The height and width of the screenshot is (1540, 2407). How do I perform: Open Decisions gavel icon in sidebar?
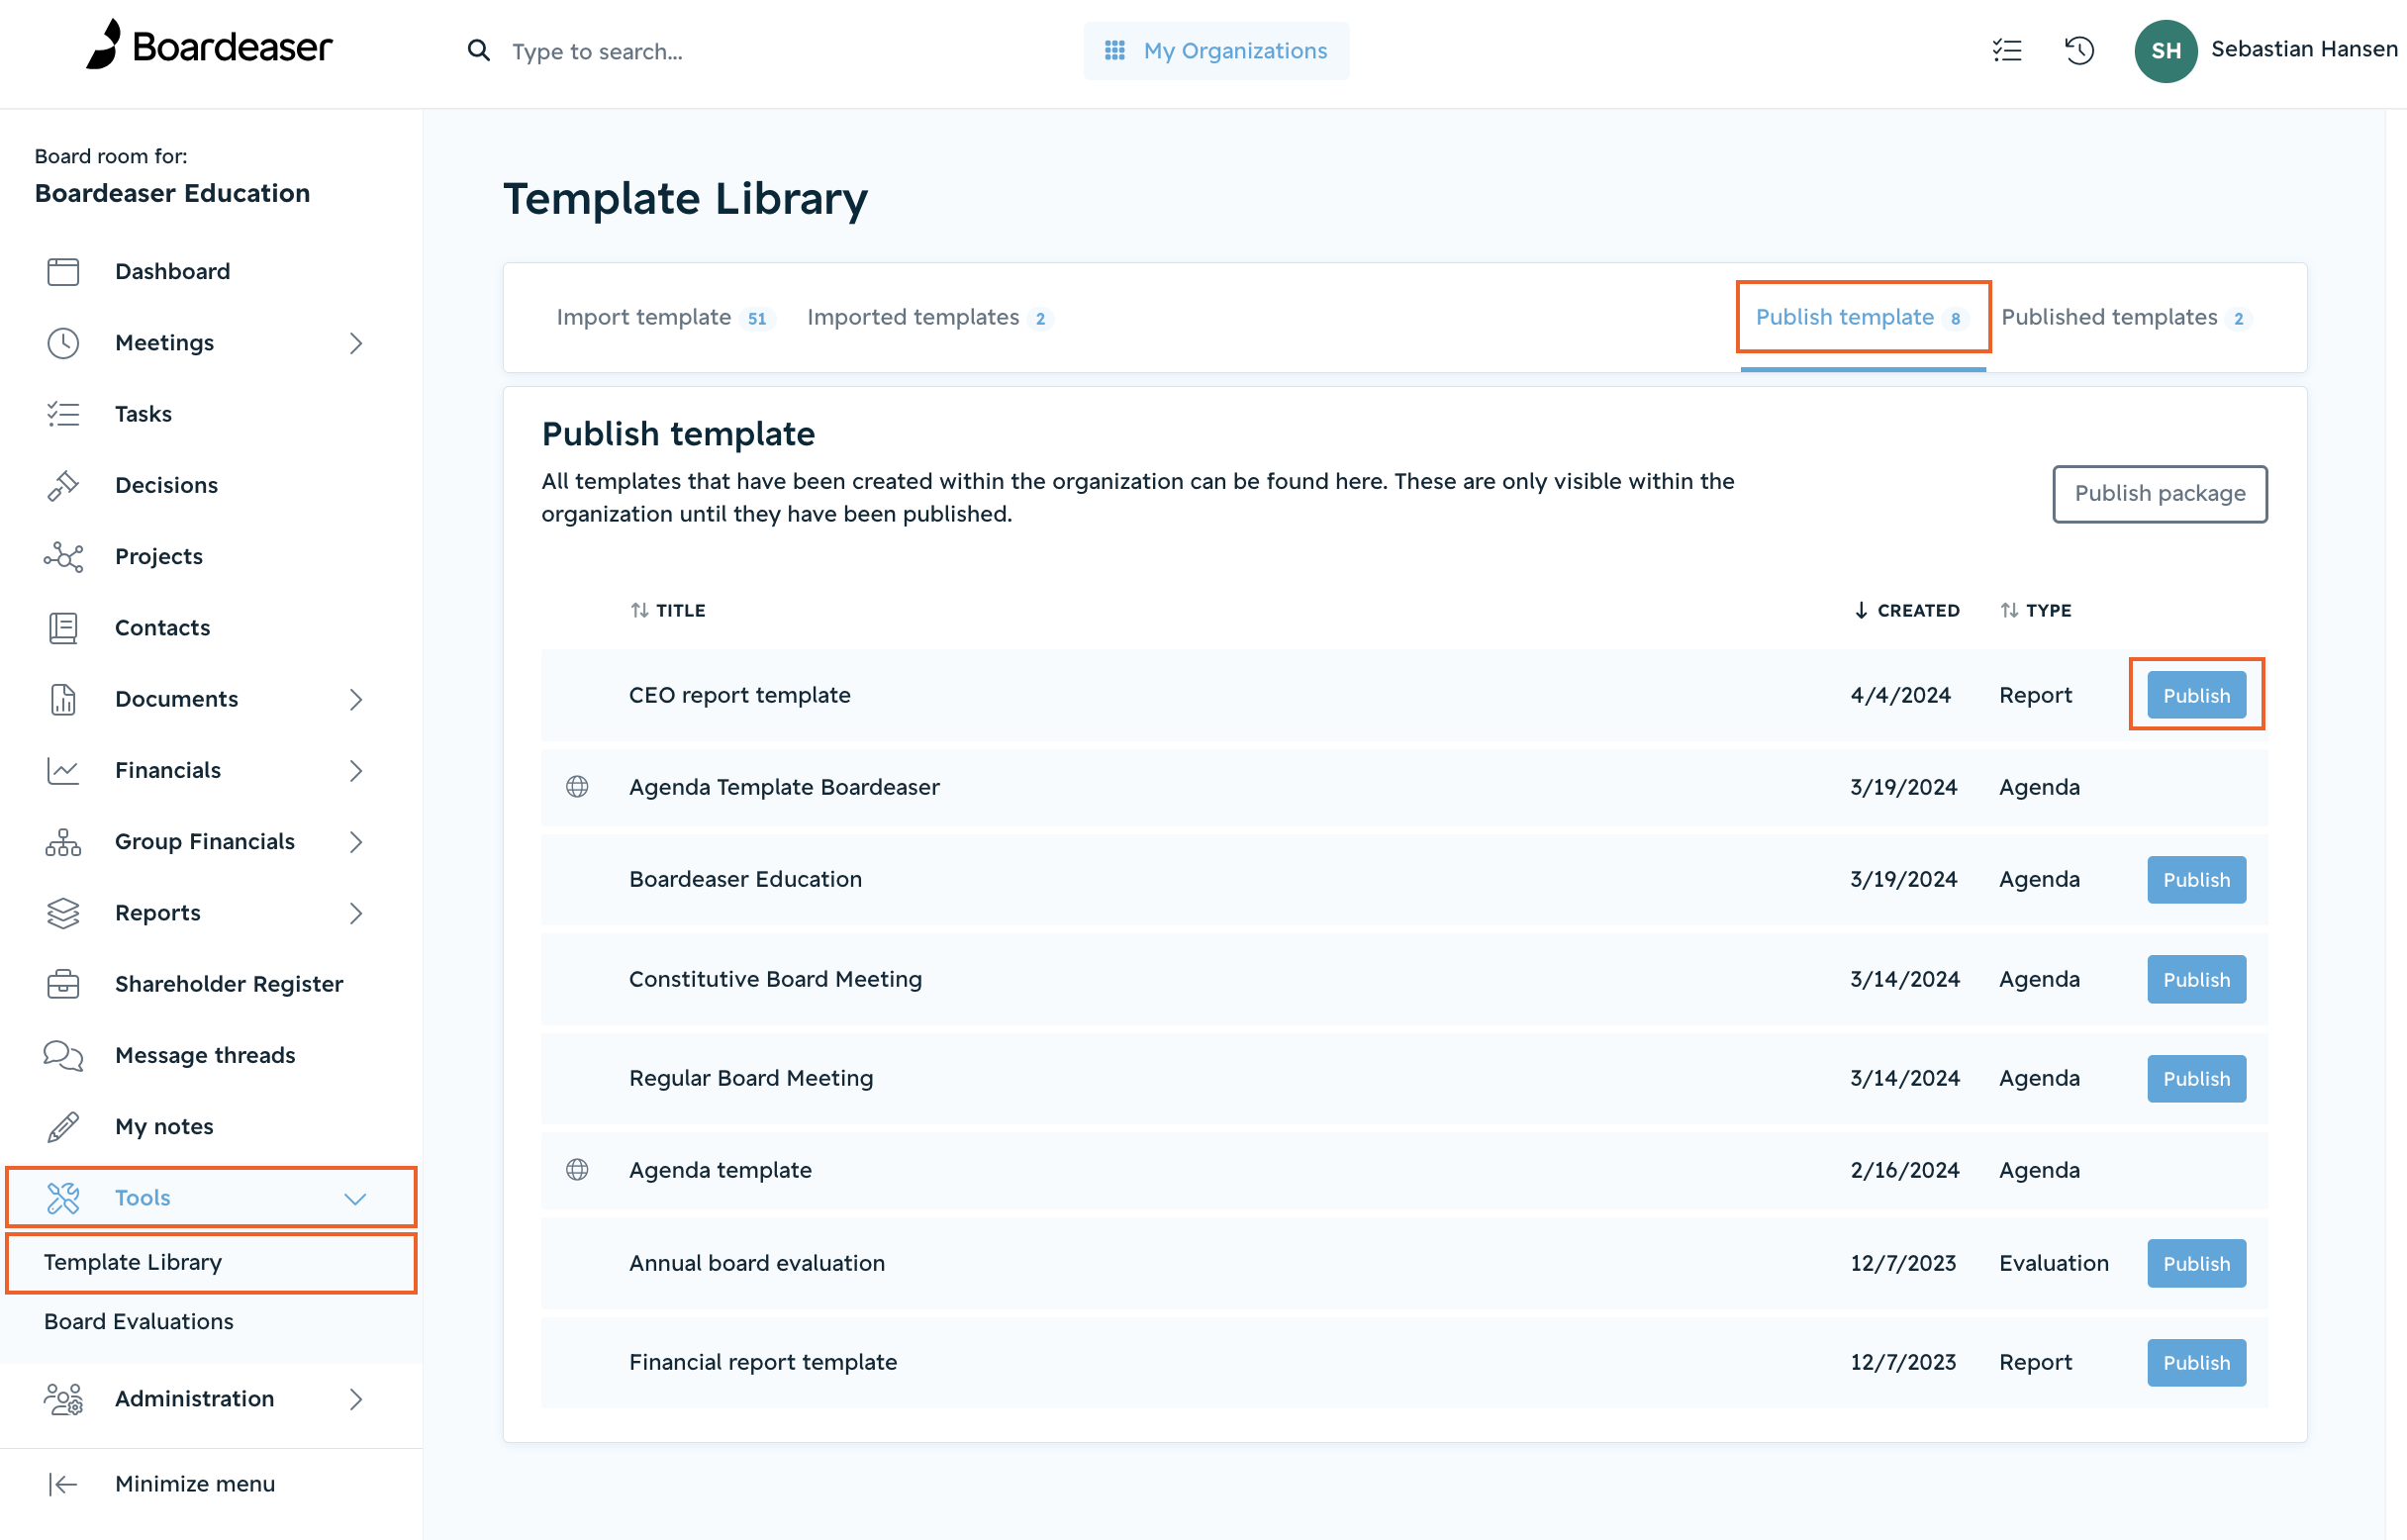coord(63,485)
